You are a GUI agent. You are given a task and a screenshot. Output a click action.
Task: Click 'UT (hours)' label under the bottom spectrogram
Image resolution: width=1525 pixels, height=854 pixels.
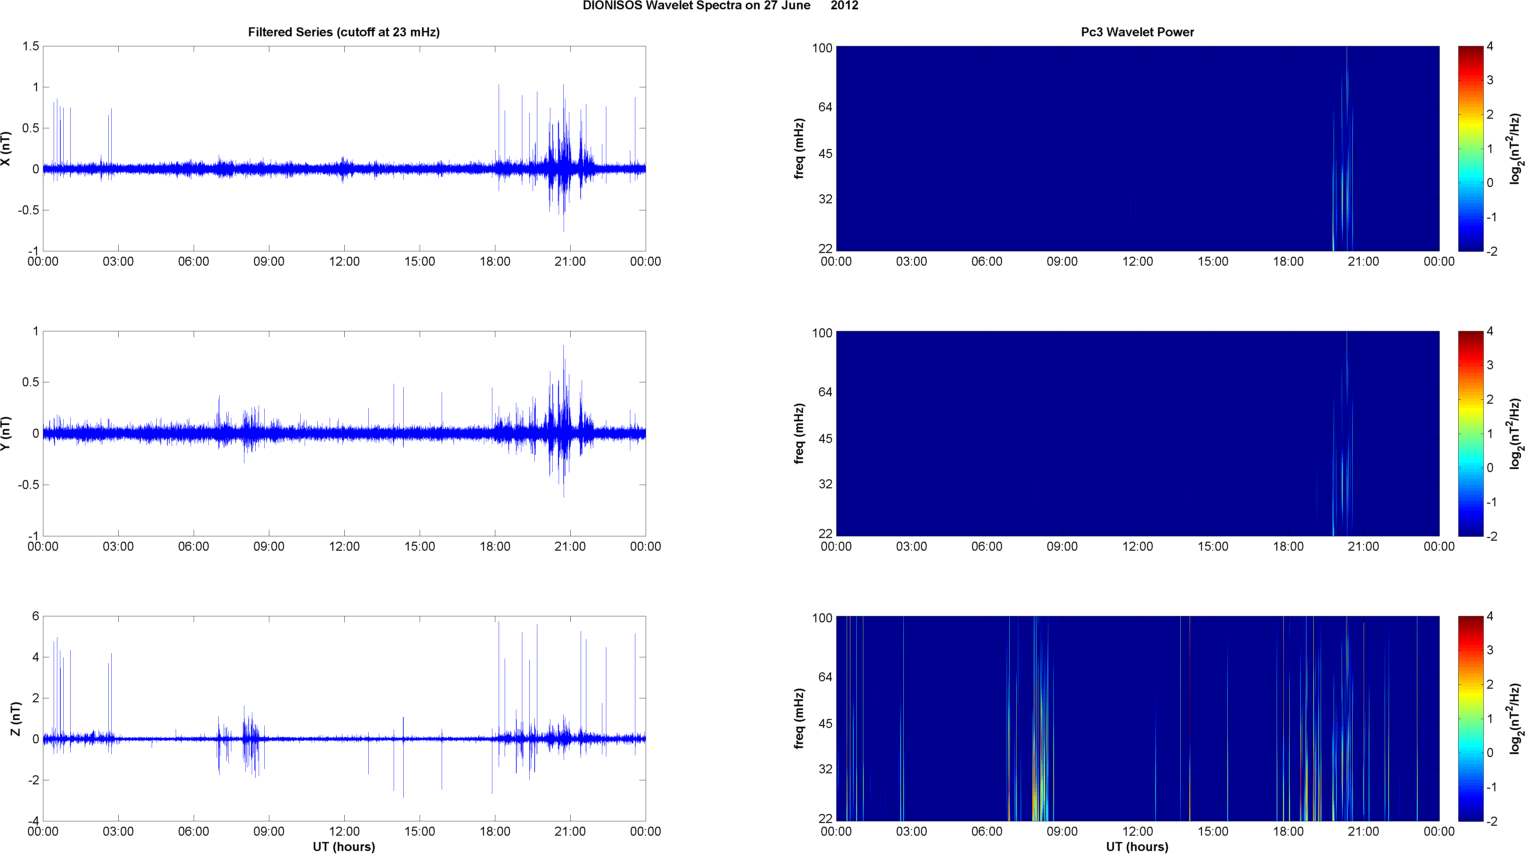(1137, 847)
